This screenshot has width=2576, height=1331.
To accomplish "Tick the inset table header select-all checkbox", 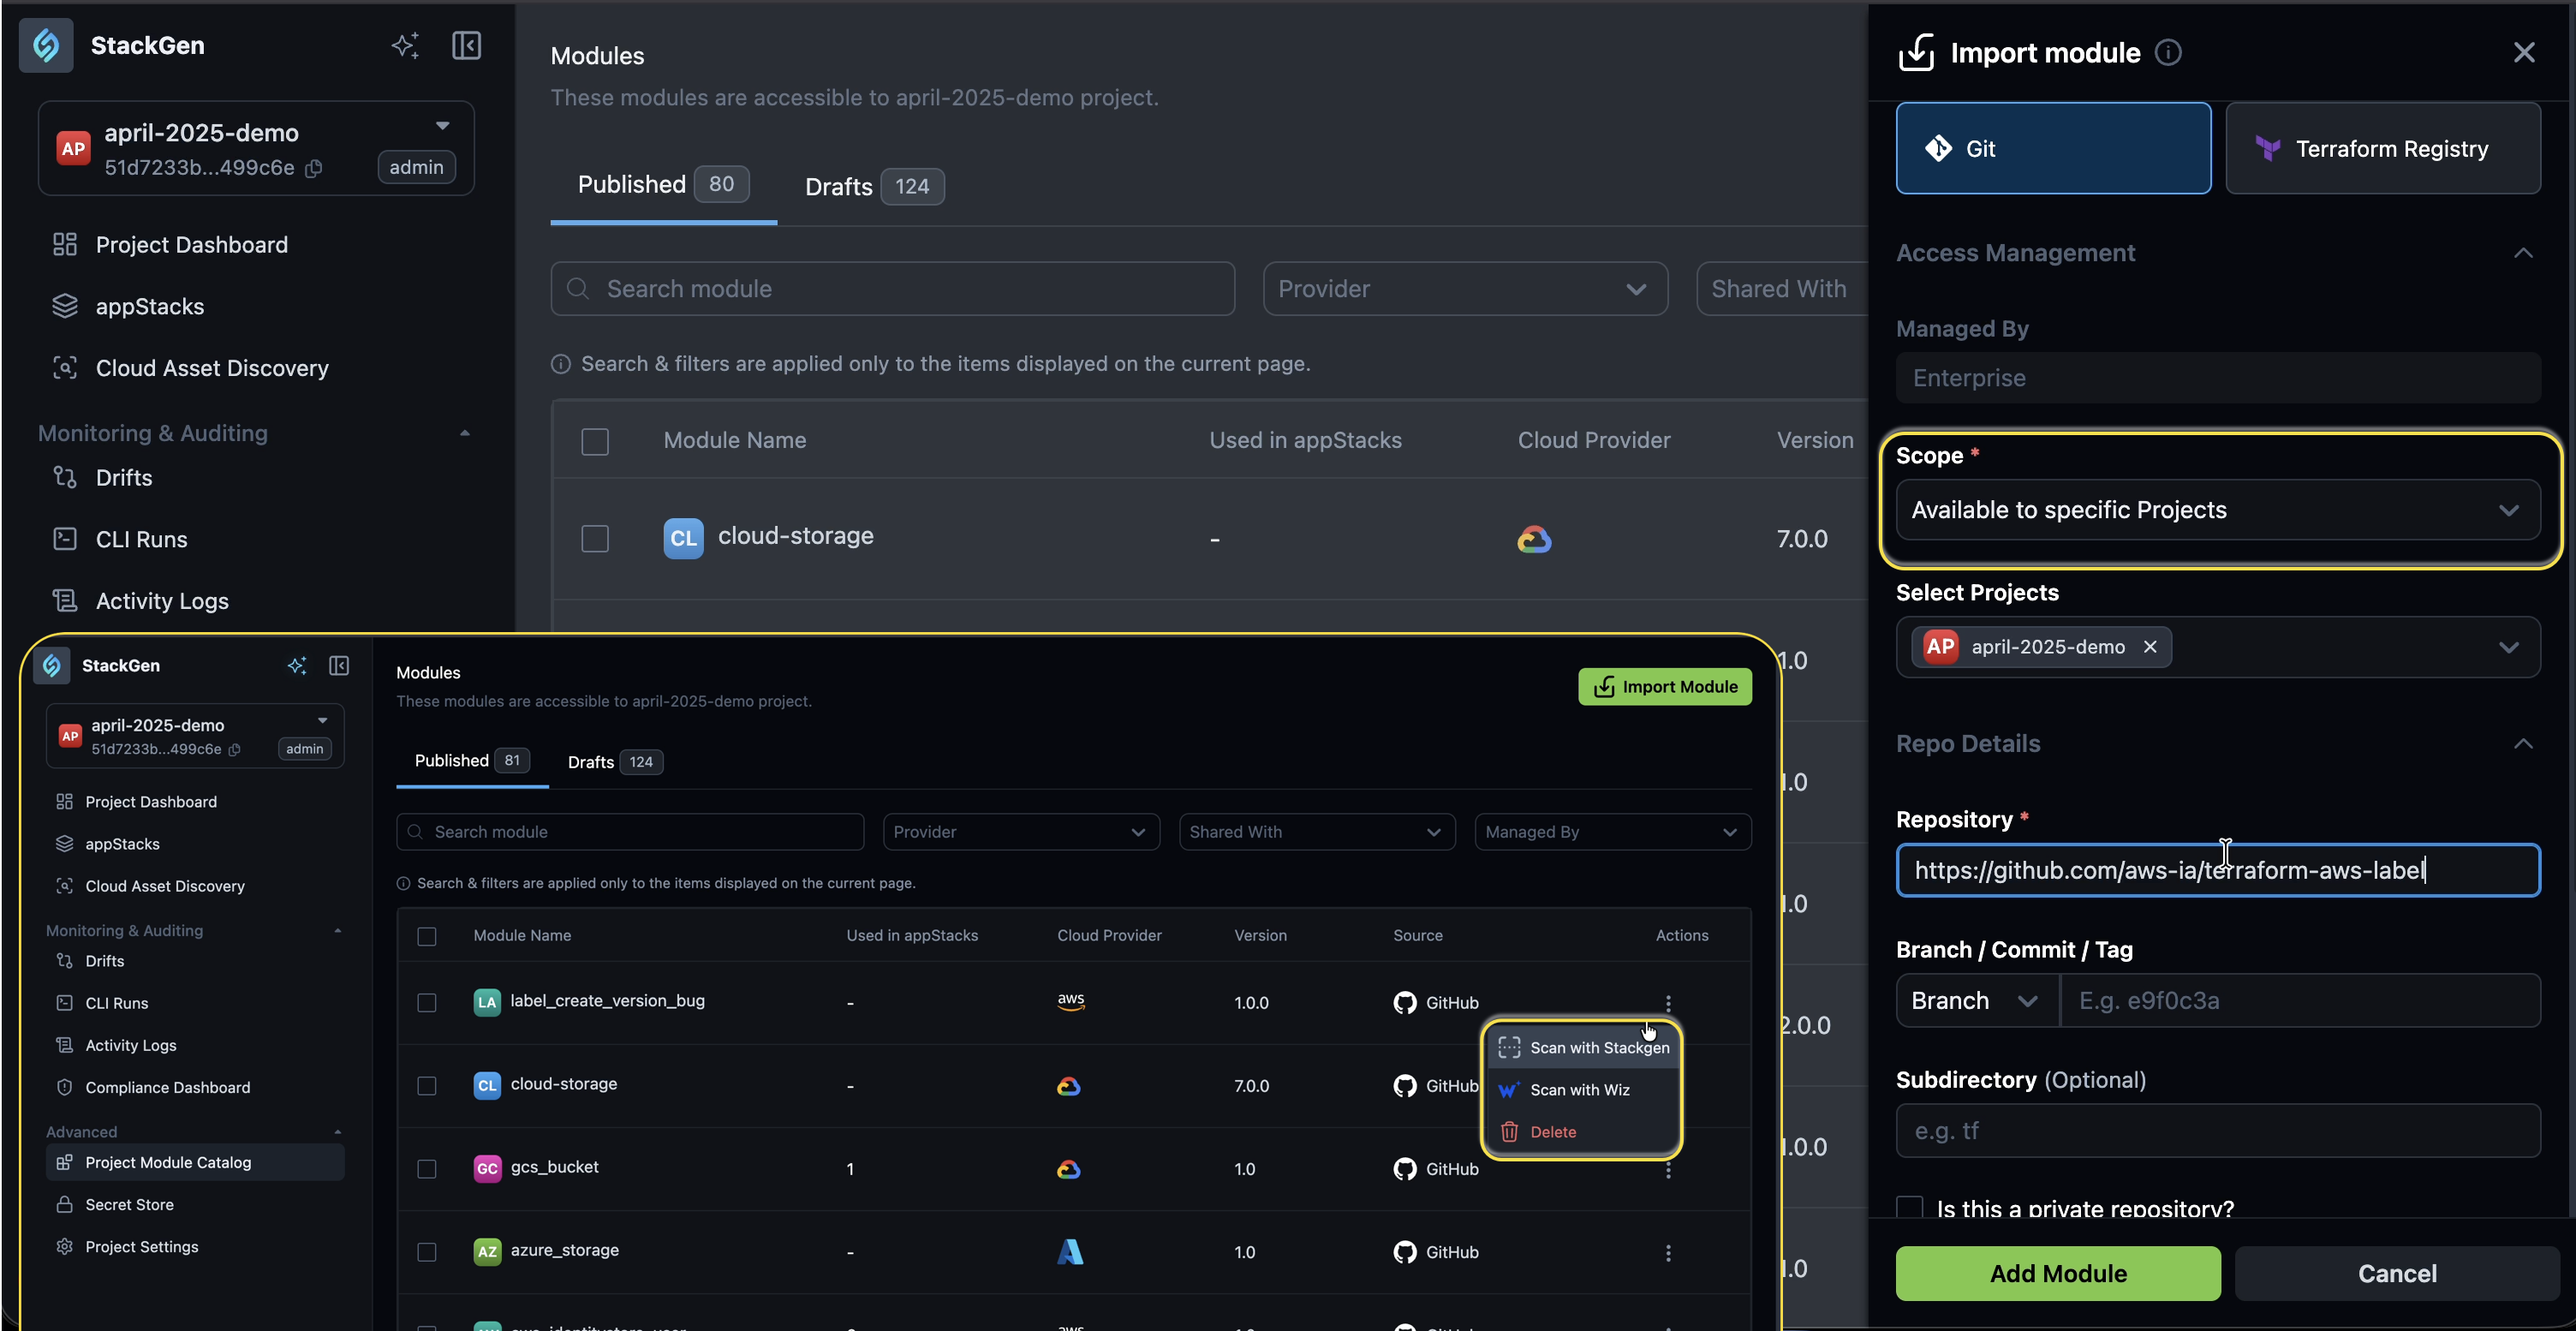I will click(x=427, y=936).
